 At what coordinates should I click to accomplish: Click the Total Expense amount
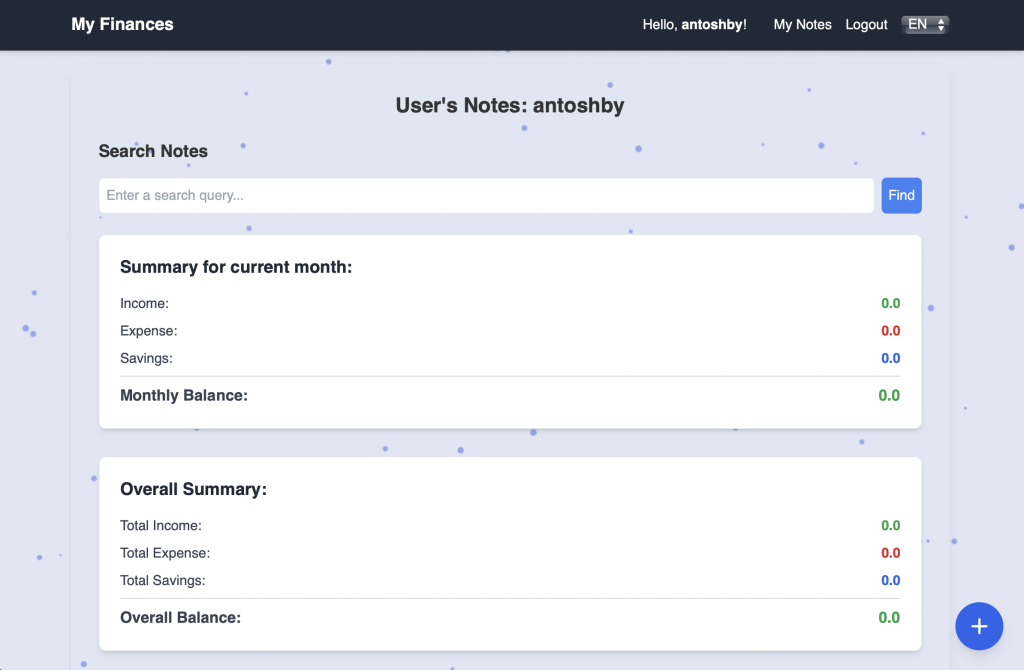[x=890, y=553]
